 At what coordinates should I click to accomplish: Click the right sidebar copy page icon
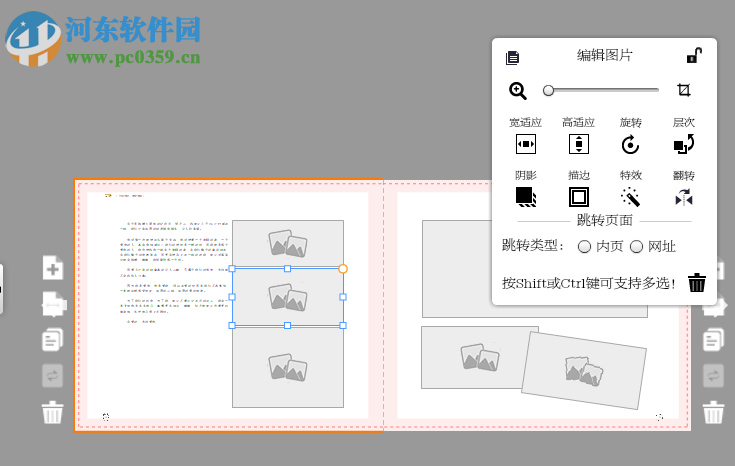pos(713,339)
